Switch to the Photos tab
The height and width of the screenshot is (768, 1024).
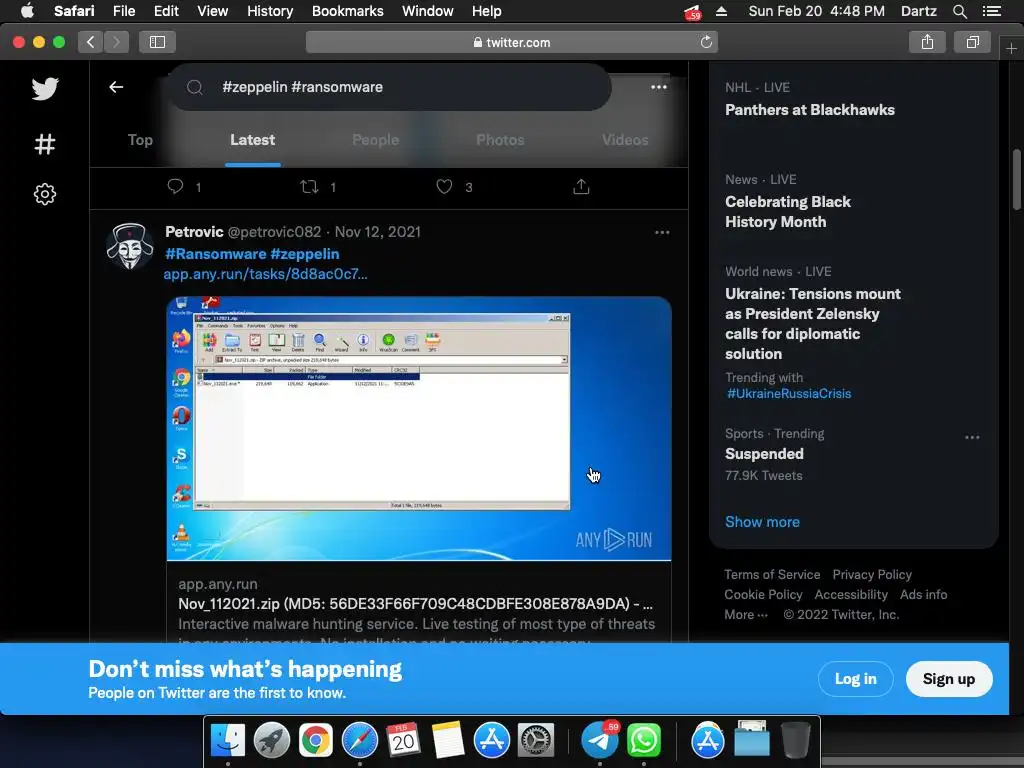[x=500, y=140]
